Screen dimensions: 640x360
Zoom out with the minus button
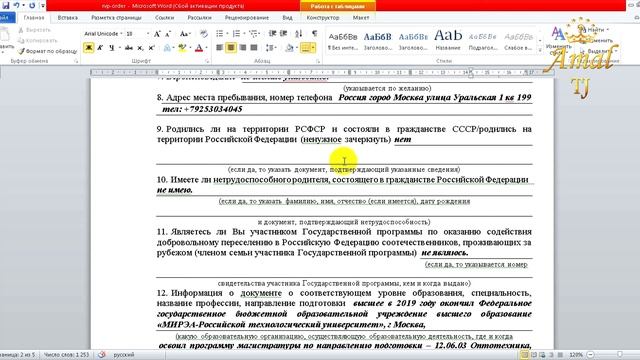click(590, 355)
